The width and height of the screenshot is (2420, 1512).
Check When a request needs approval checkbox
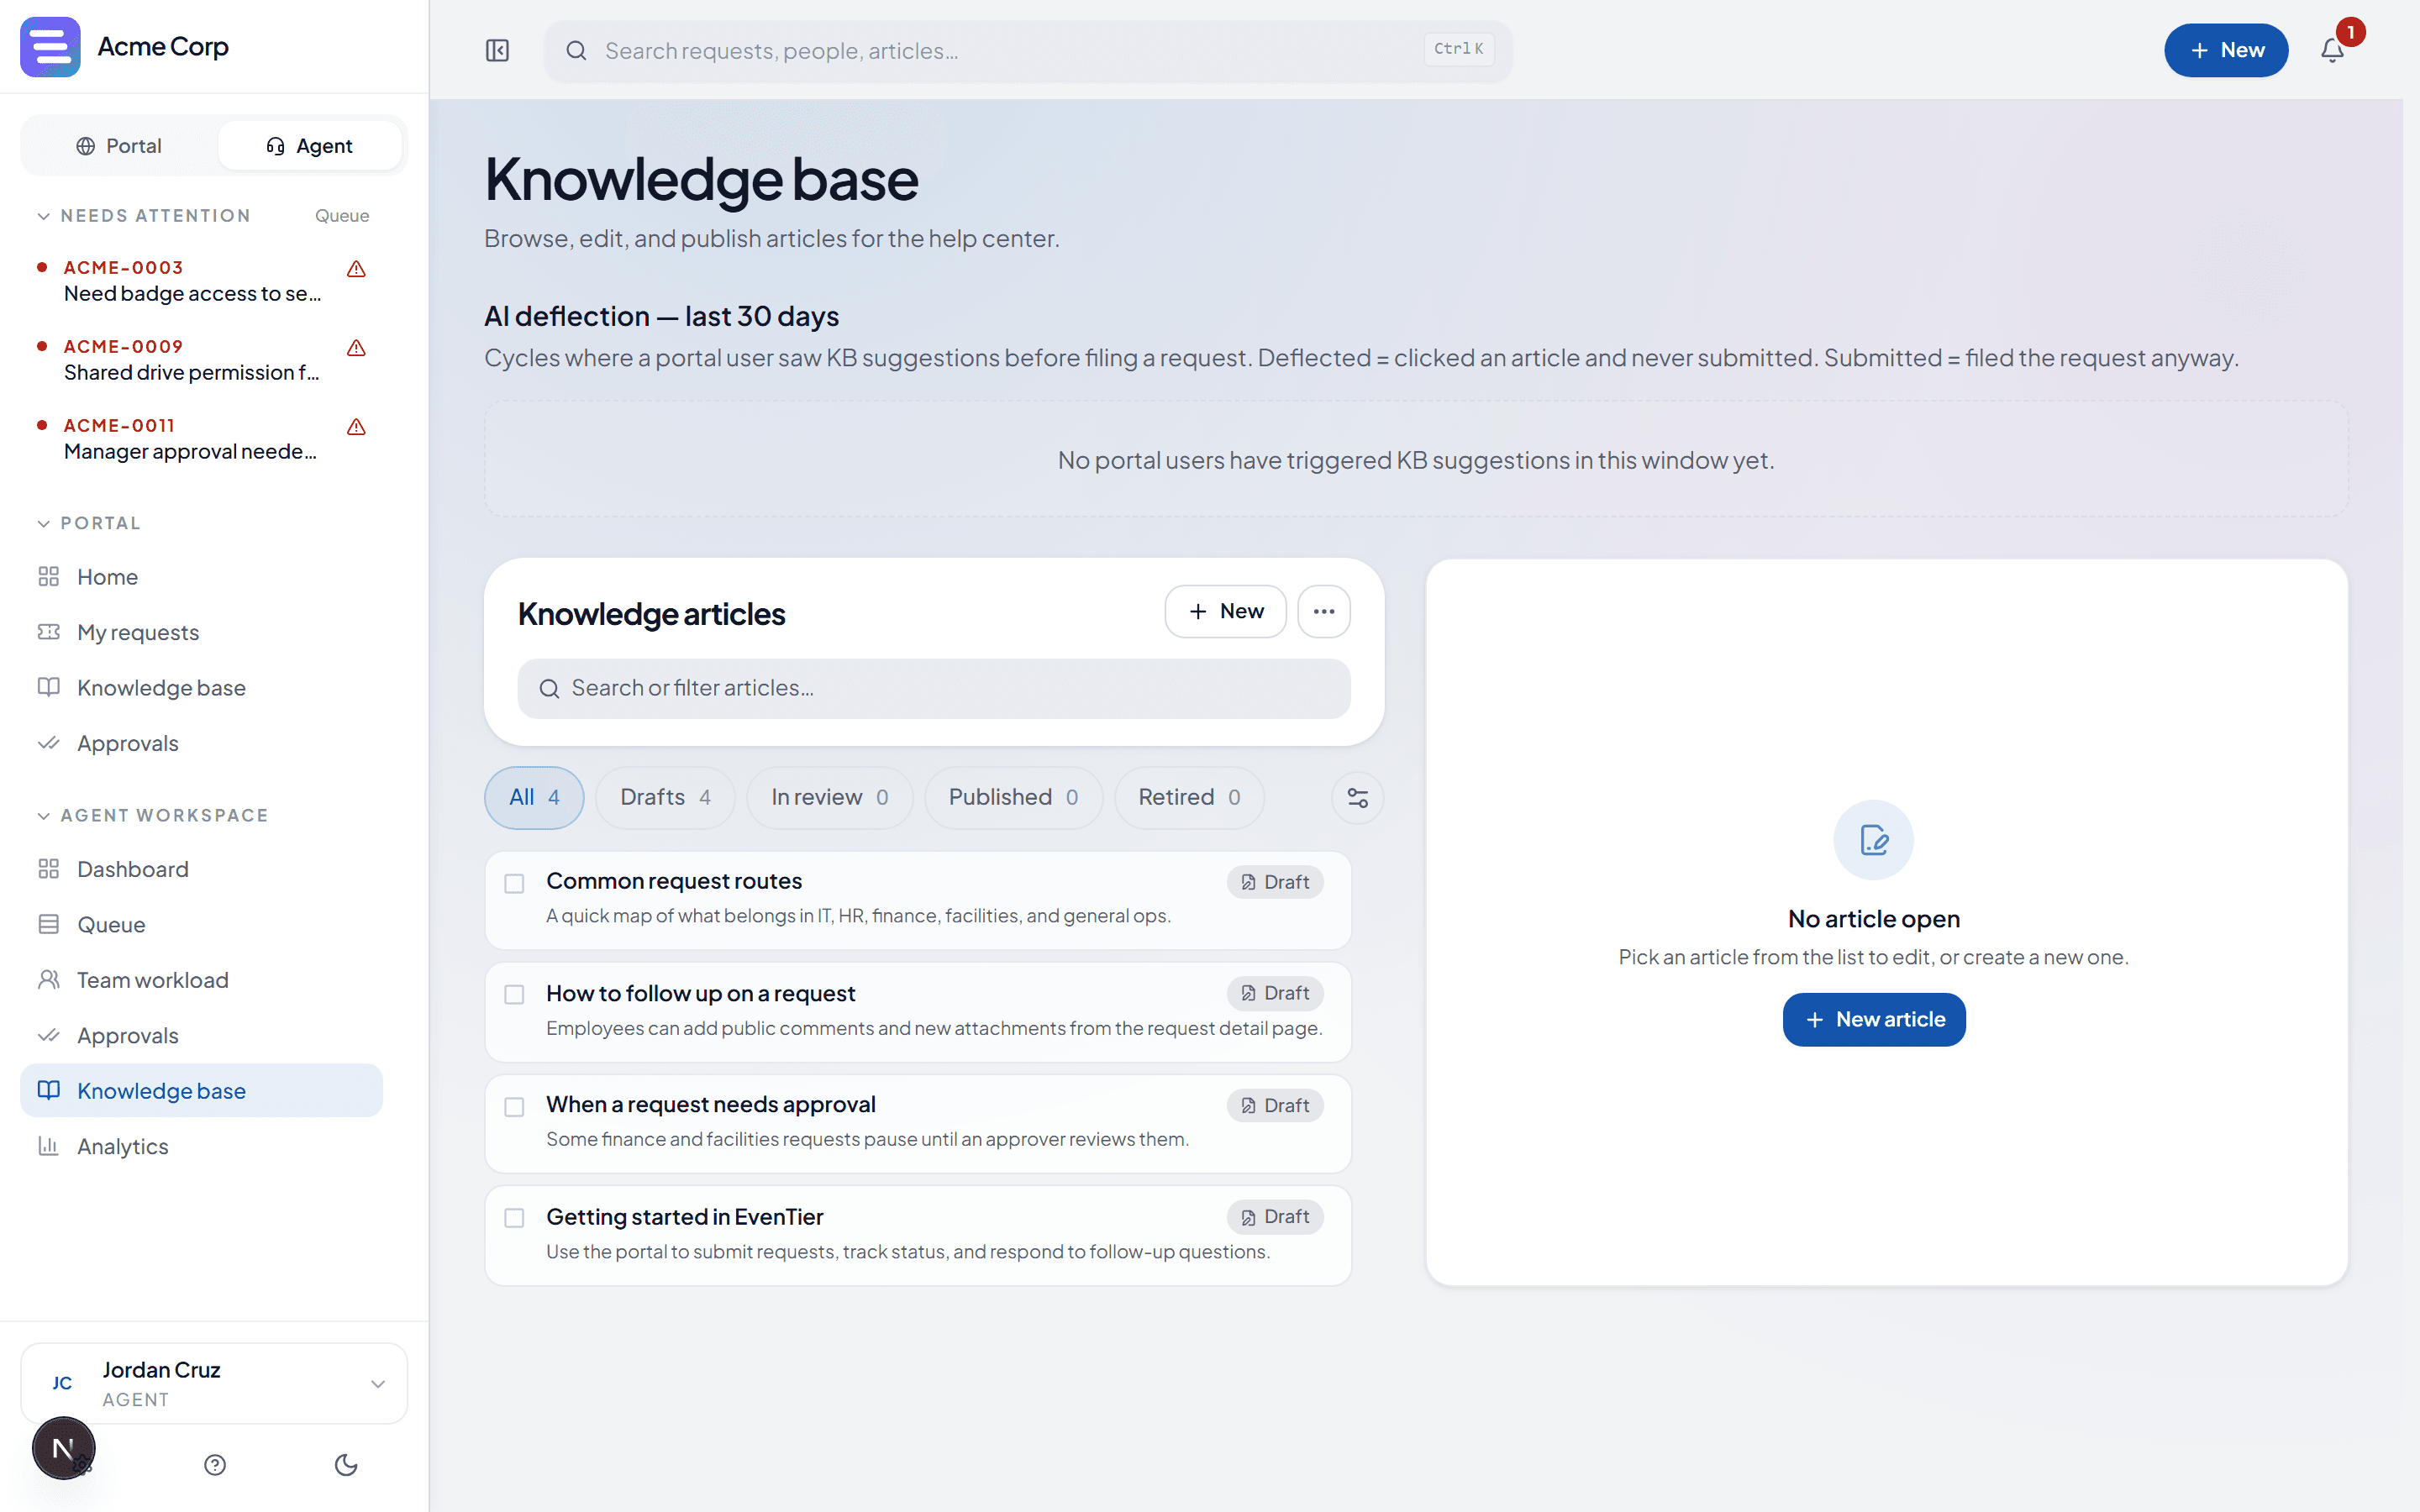(x=514, y=1107)
